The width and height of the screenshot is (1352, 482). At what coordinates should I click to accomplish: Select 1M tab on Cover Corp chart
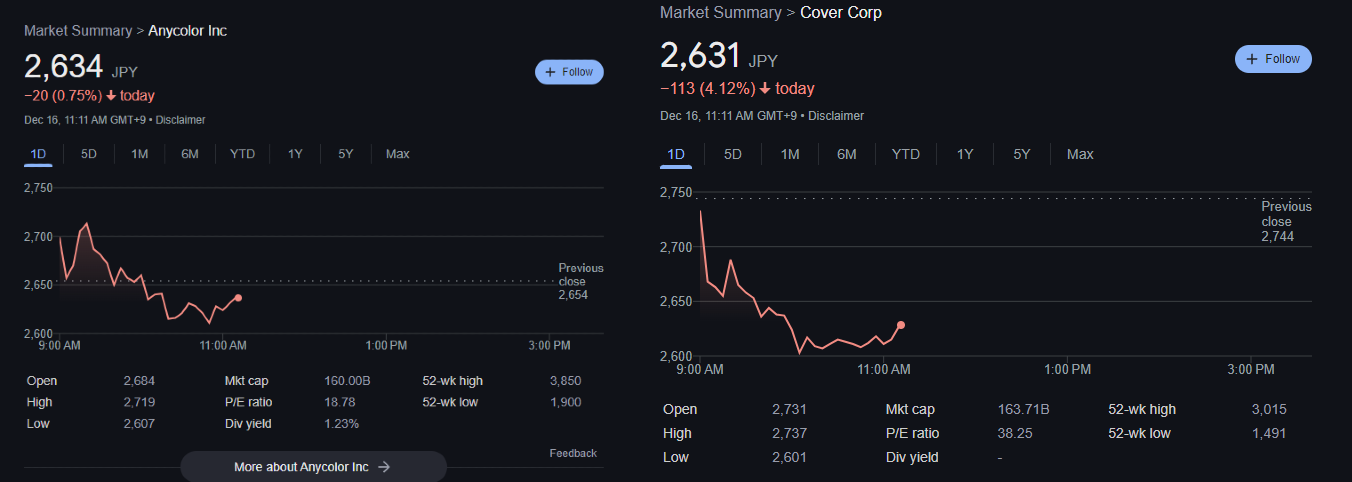click(x=790, y=154)
